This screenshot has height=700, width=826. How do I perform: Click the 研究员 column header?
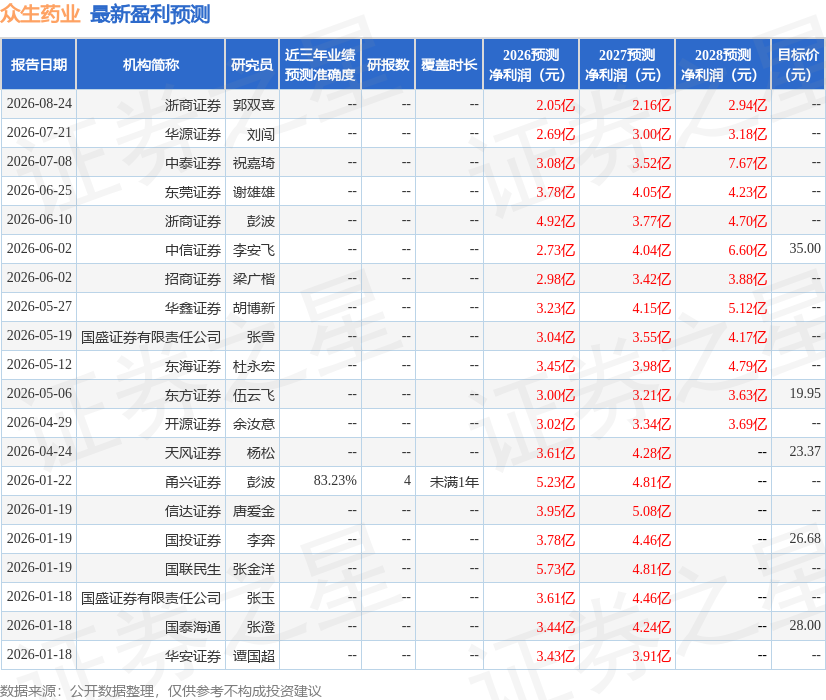click(252, 64)
